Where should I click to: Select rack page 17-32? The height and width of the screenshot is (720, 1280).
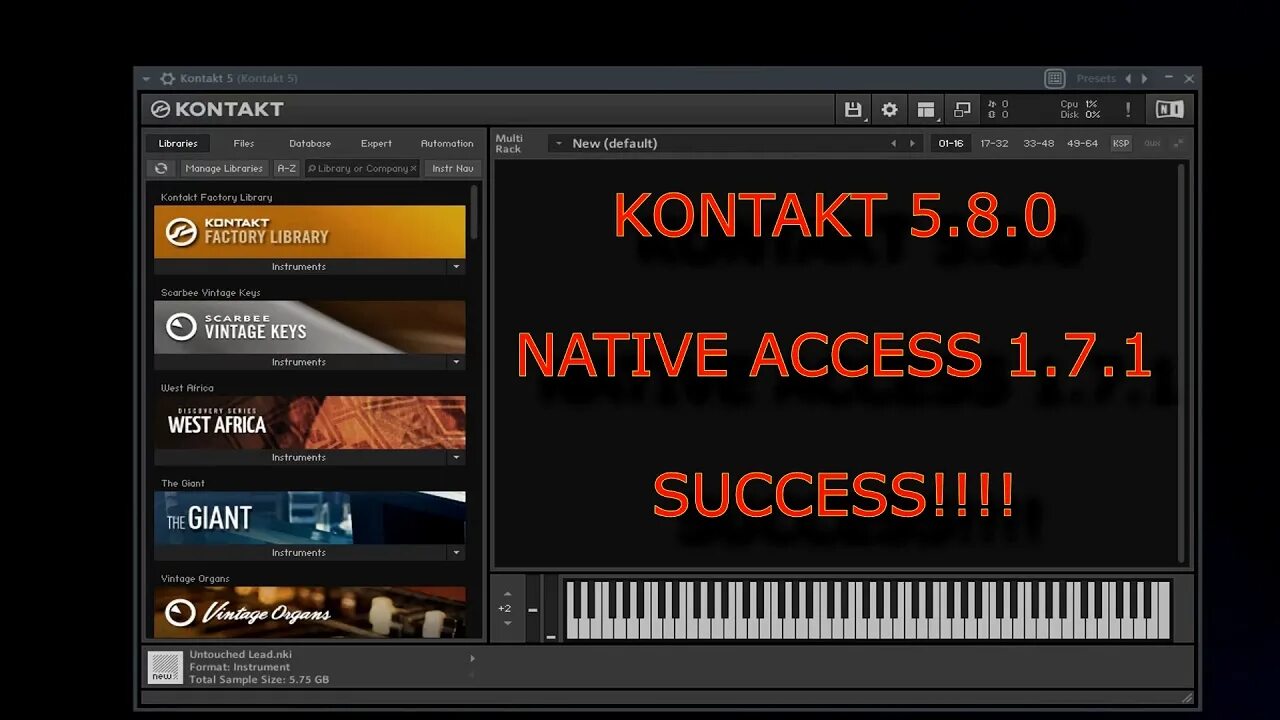click(994, 143)
